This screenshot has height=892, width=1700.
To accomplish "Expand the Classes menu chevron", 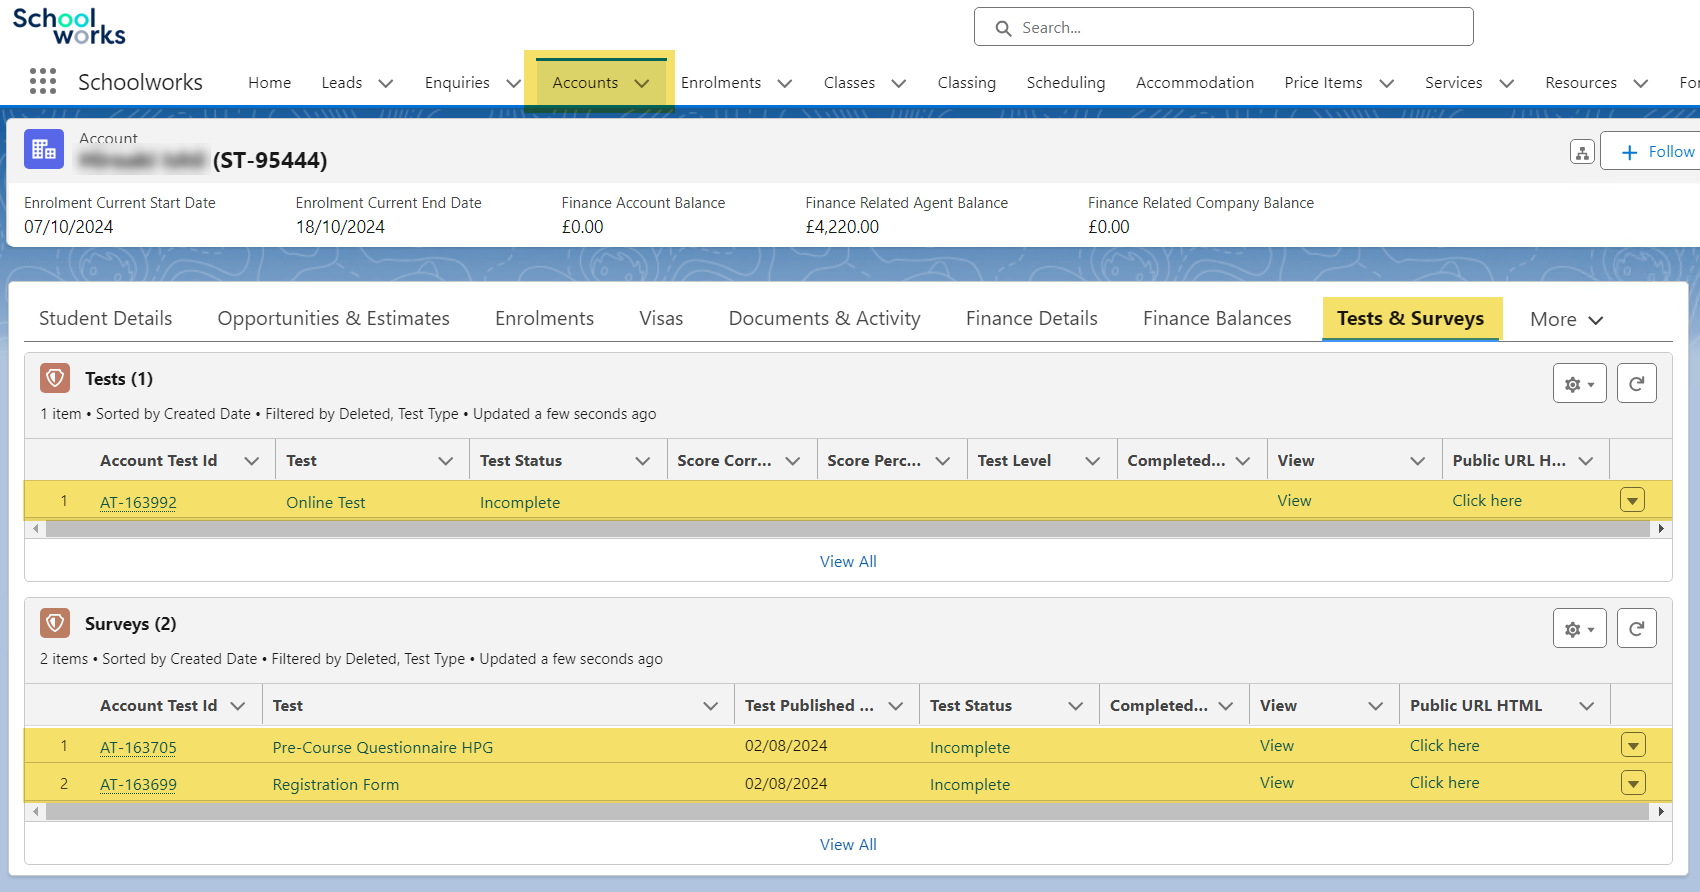I will click(899, 83).
